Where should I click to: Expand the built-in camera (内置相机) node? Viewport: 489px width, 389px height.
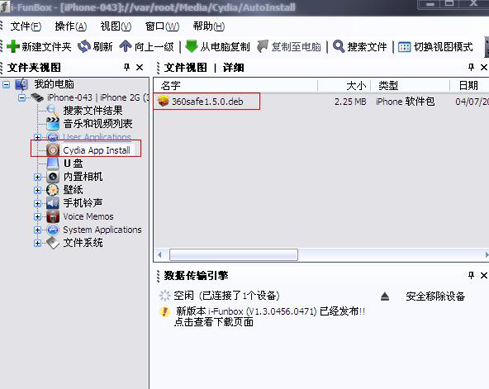[38, 177]
